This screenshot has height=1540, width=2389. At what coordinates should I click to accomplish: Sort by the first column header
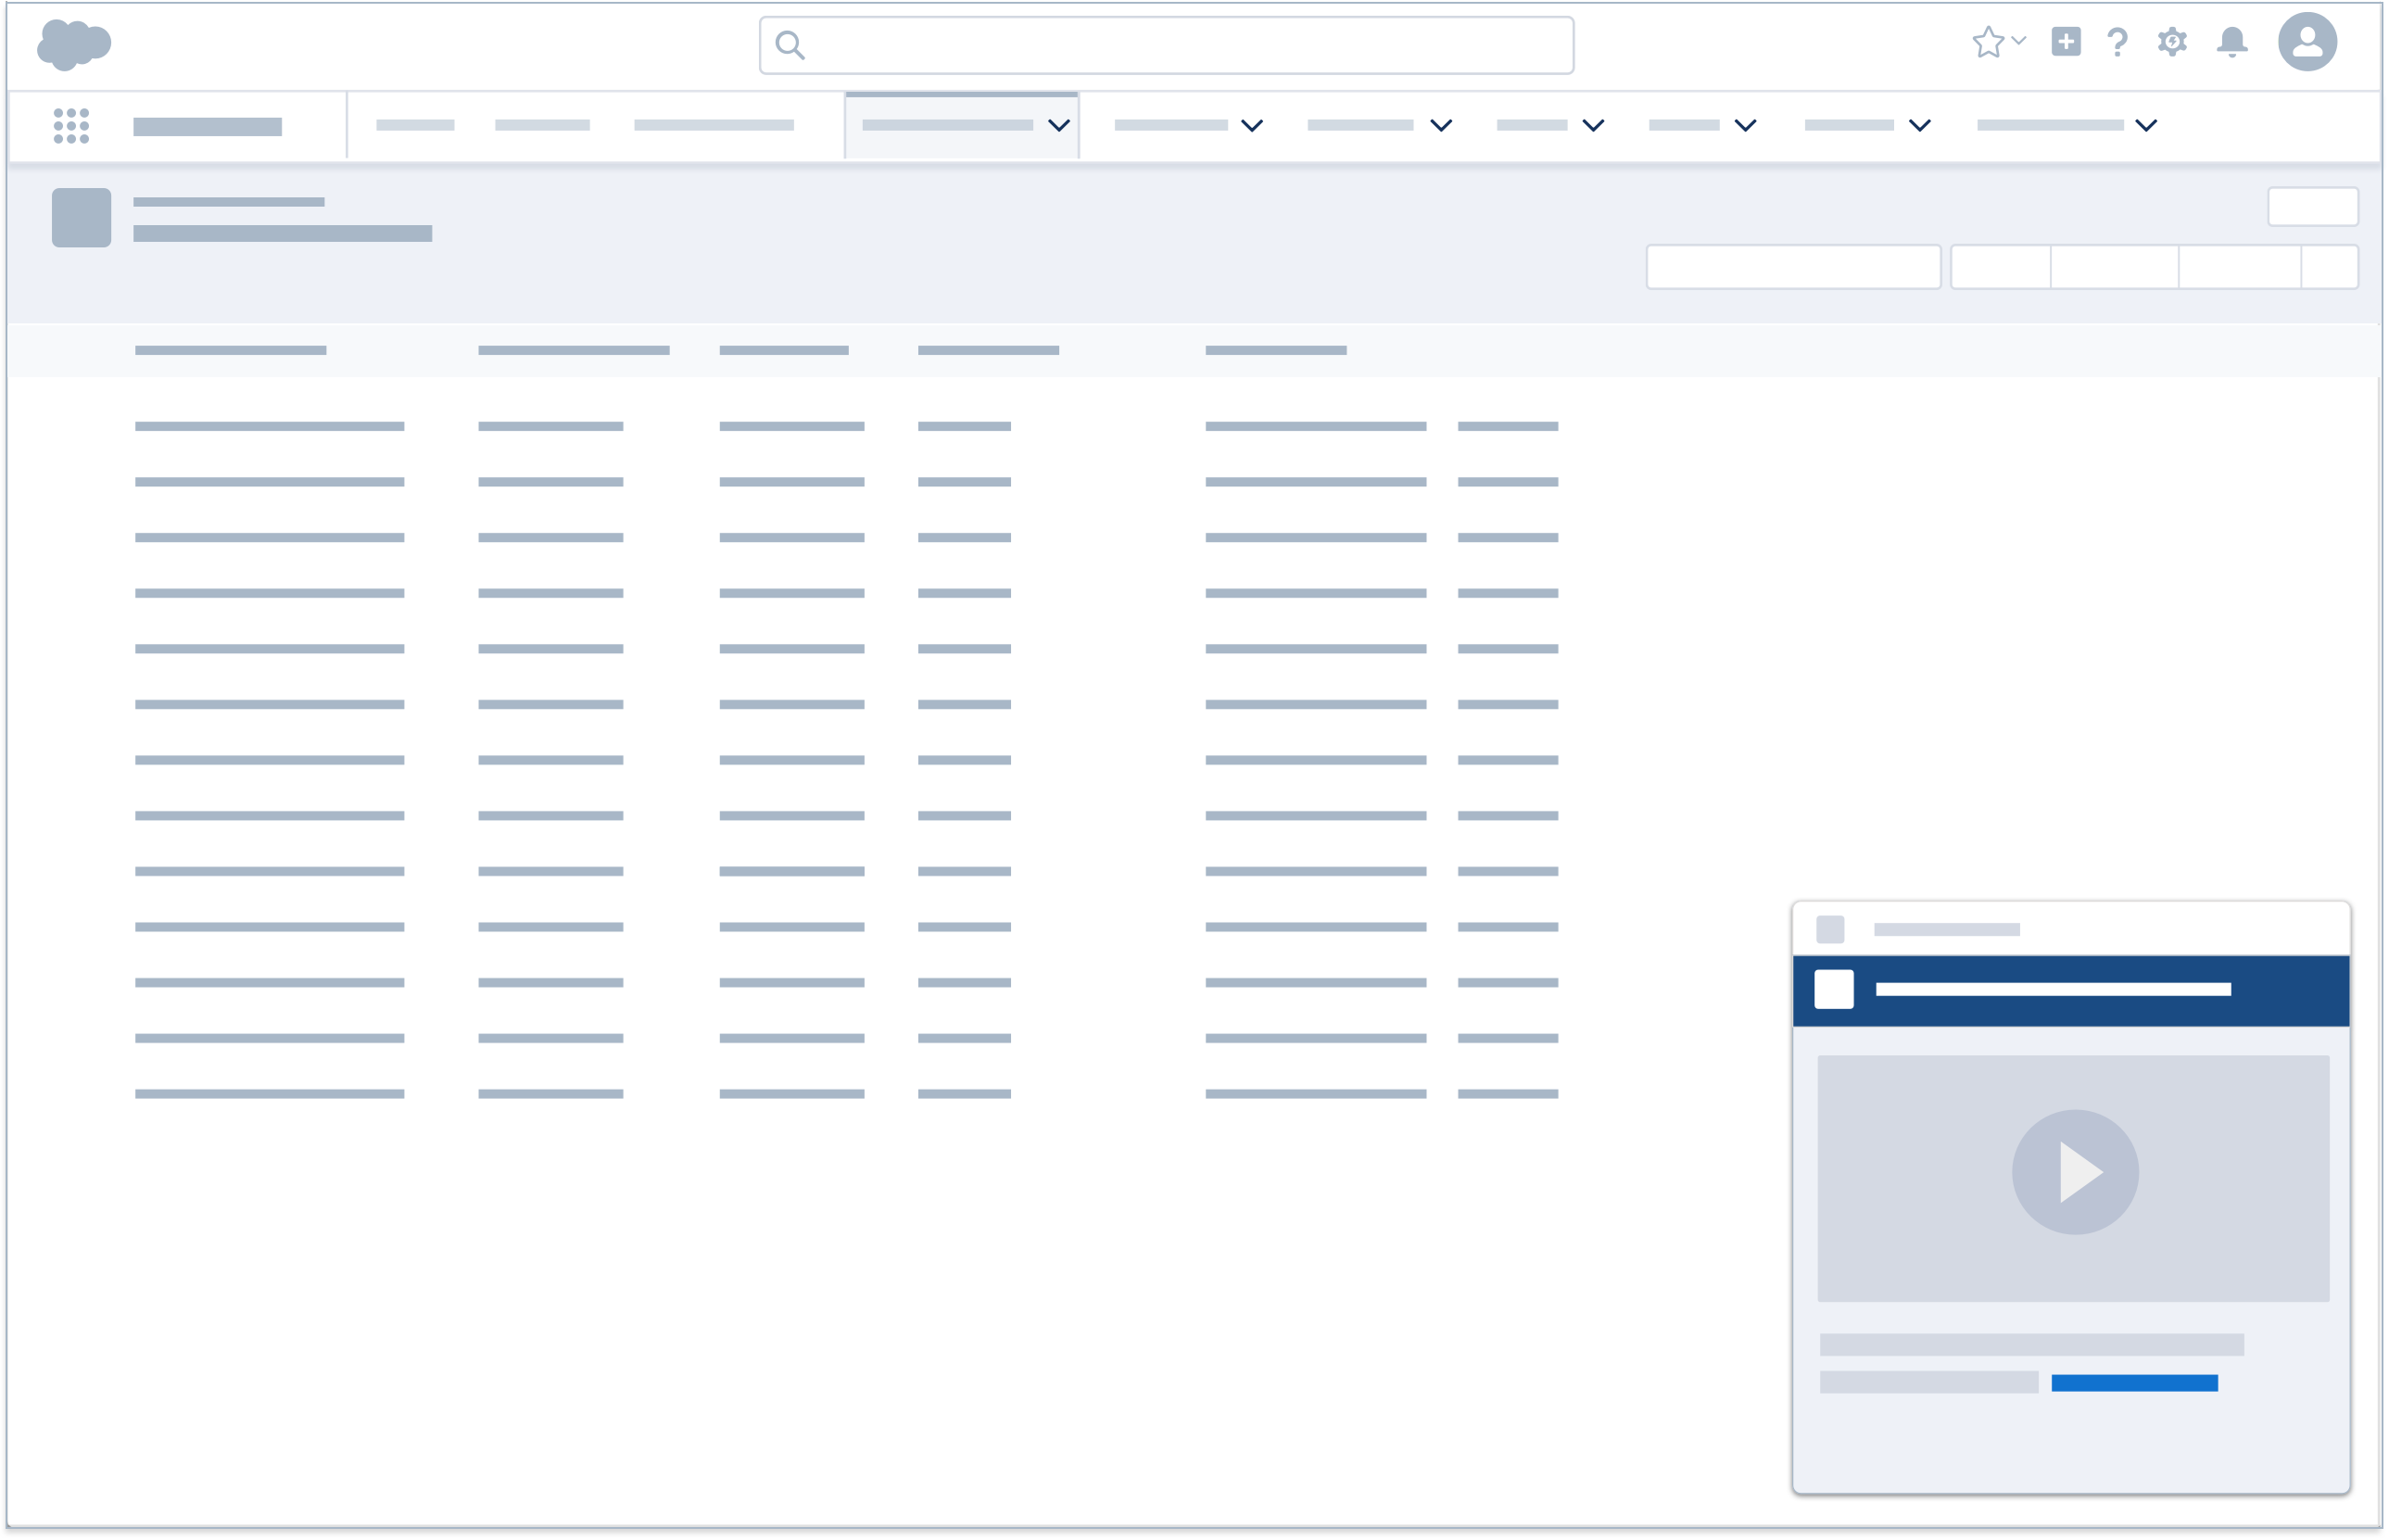pyautogui.click(x=229, y=350)
